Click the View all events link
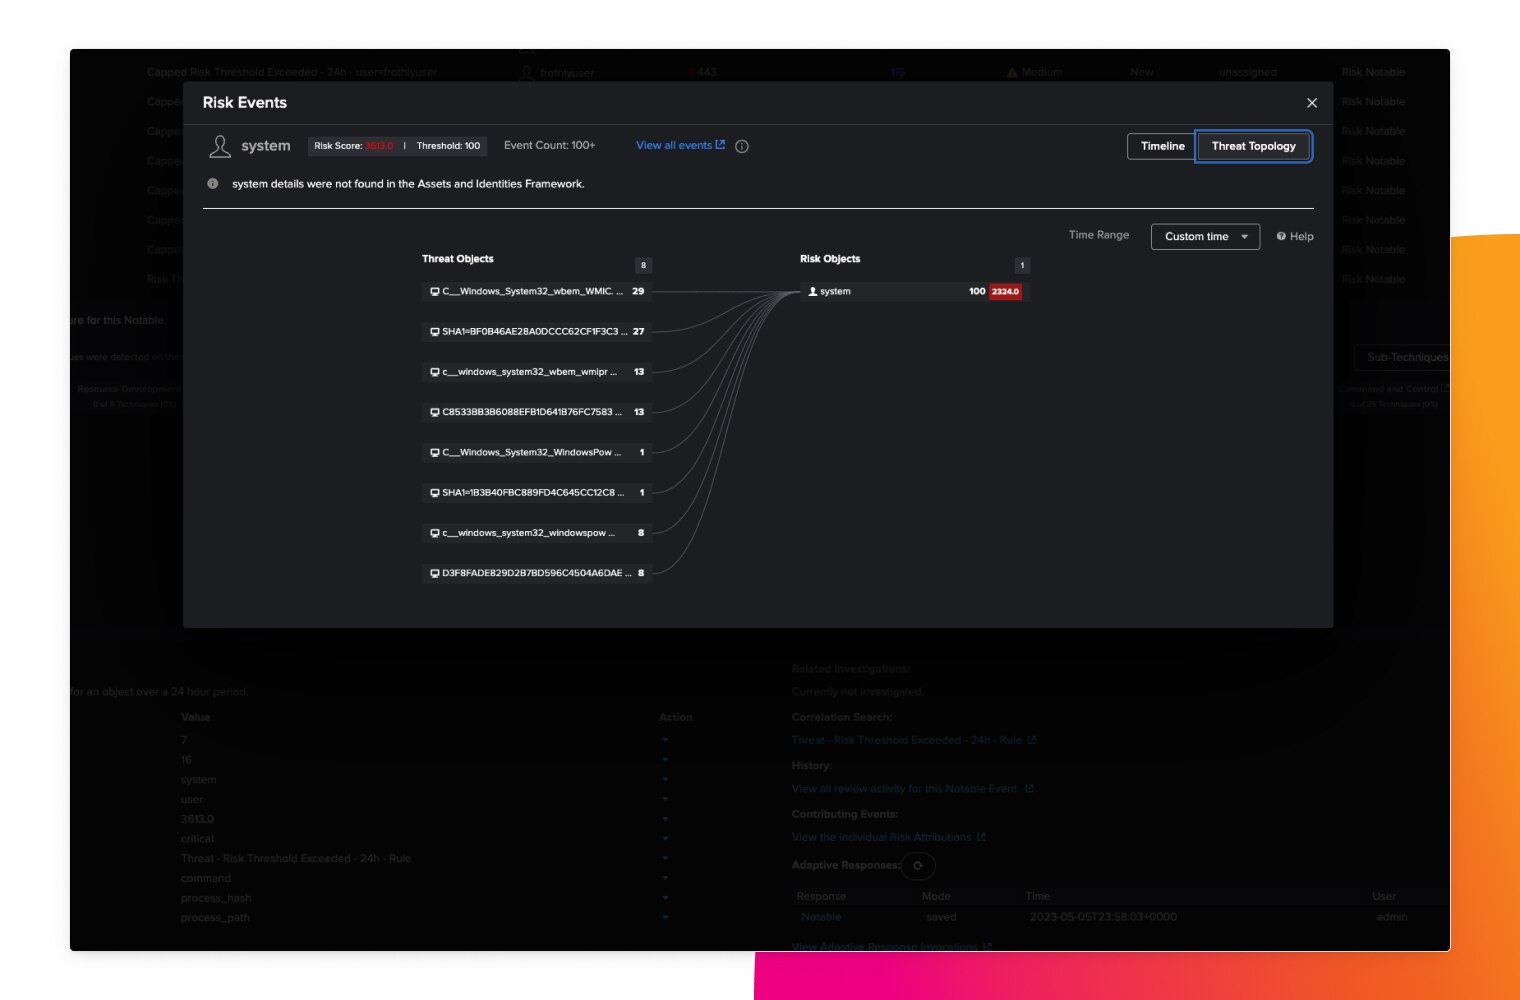This screenshot has width=1520, height=1000. pyautogui.click(x=675, y=144)
